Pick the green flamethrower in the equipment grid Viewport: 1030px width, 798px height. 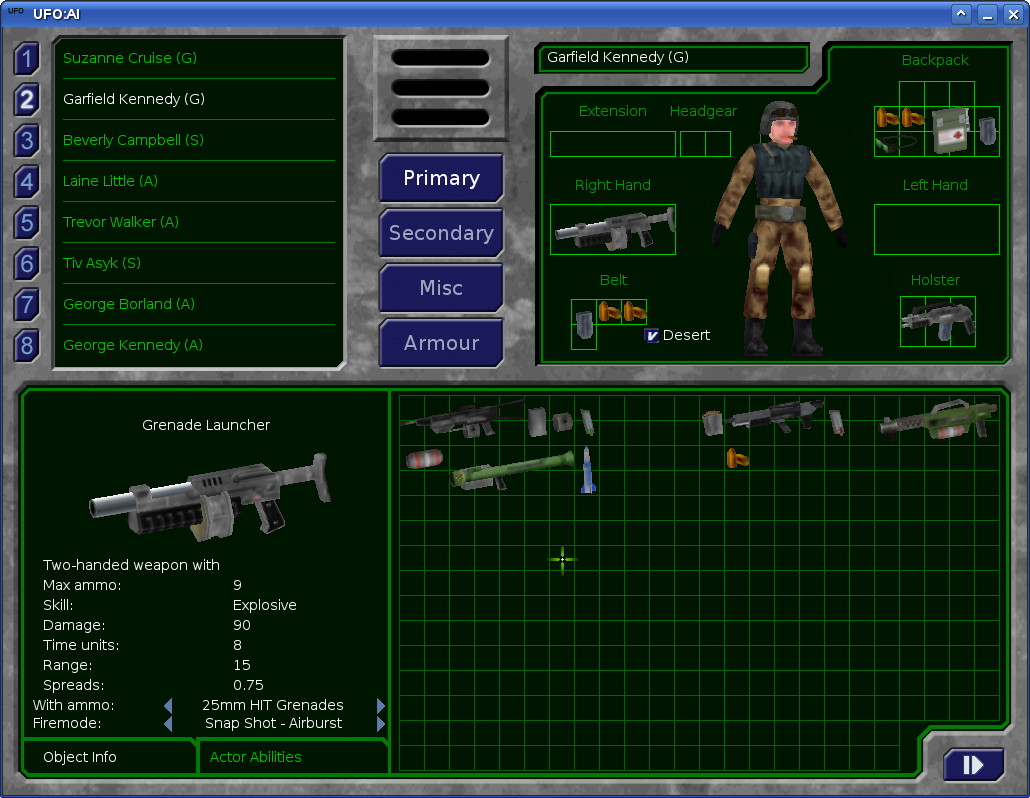click(938, 420)
